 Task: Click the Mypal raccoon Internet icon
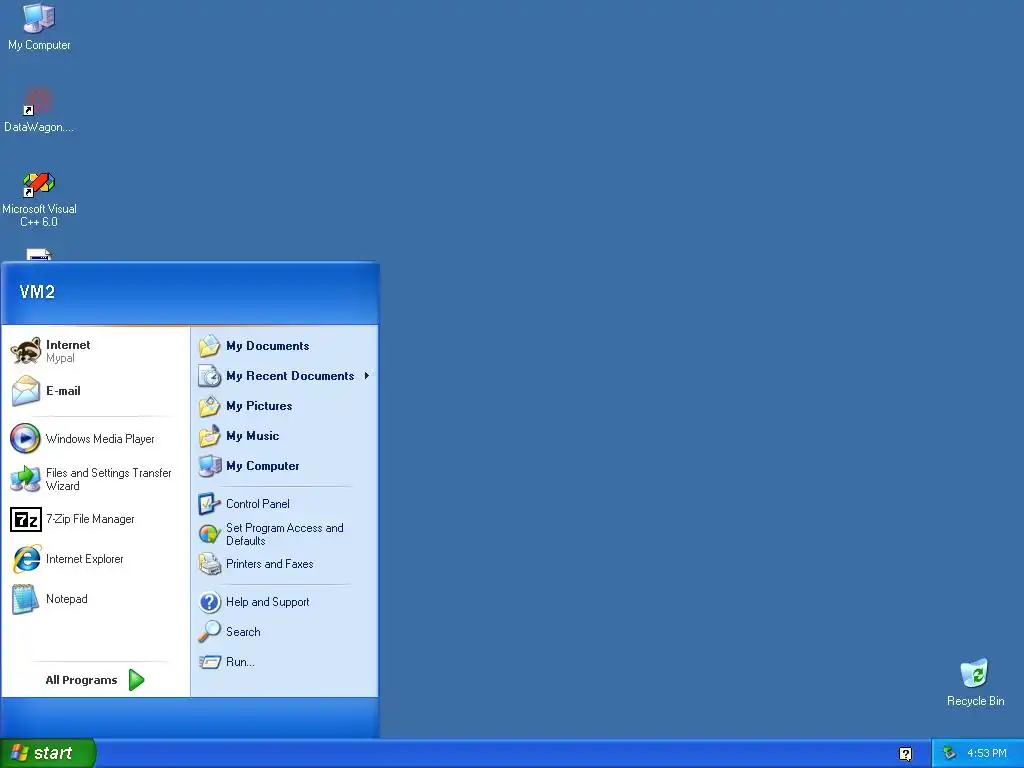coord(26,351)
